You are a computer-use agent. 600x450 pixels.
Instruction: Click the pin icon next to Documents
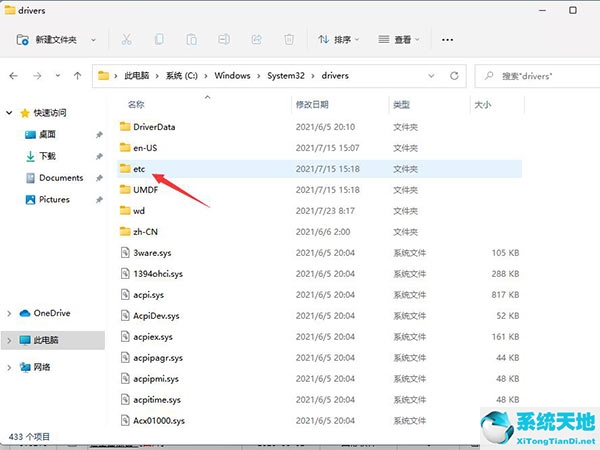pyautogui.click(x=99, y=178)
